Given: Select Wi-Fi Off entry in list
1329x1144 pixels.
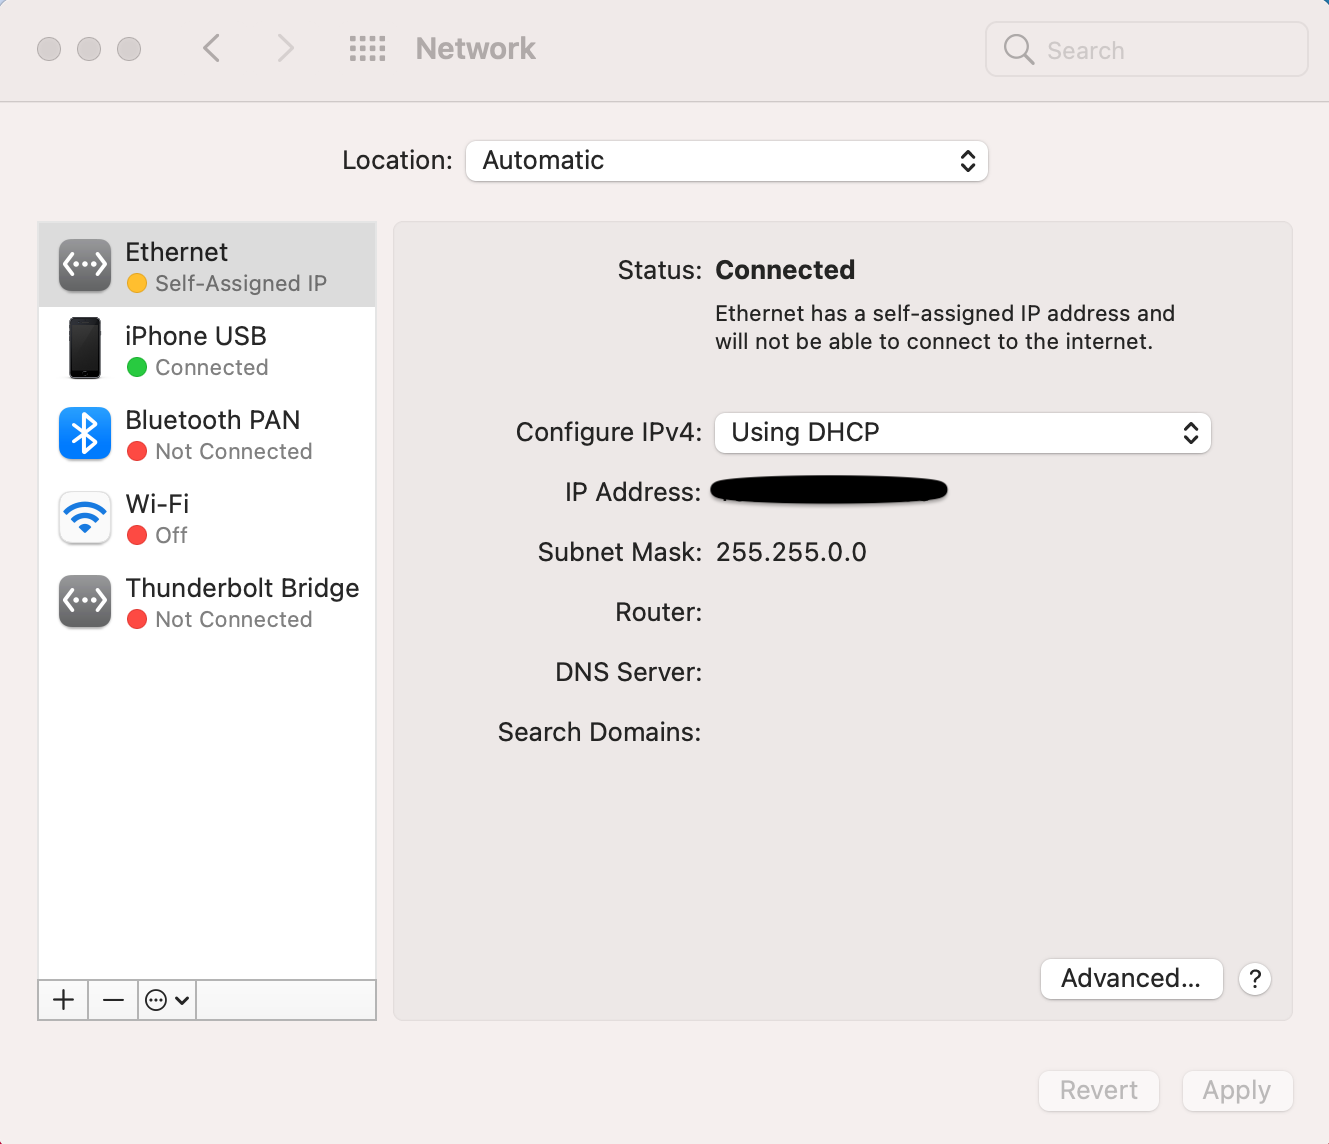Looking at the screenshot, I should (x=207, y=517).
